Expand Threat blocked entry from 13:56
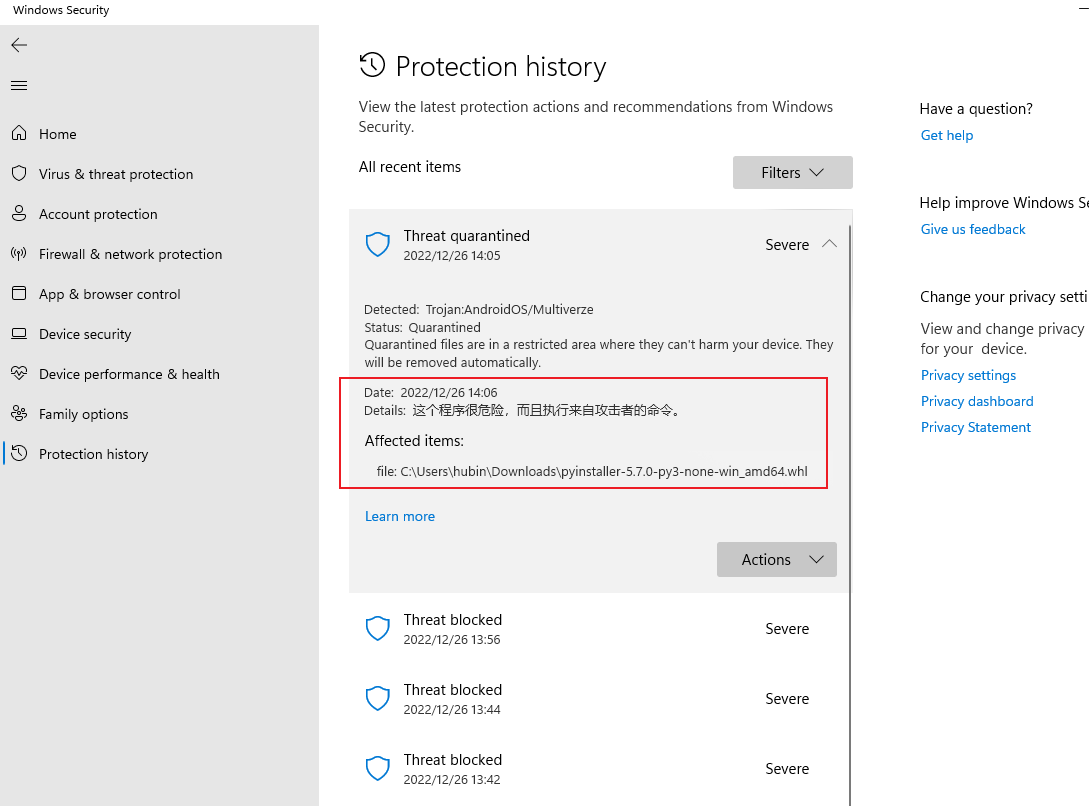Image resolution: width=1089 pixels, height=806 pixels. [x=600, y=629]
